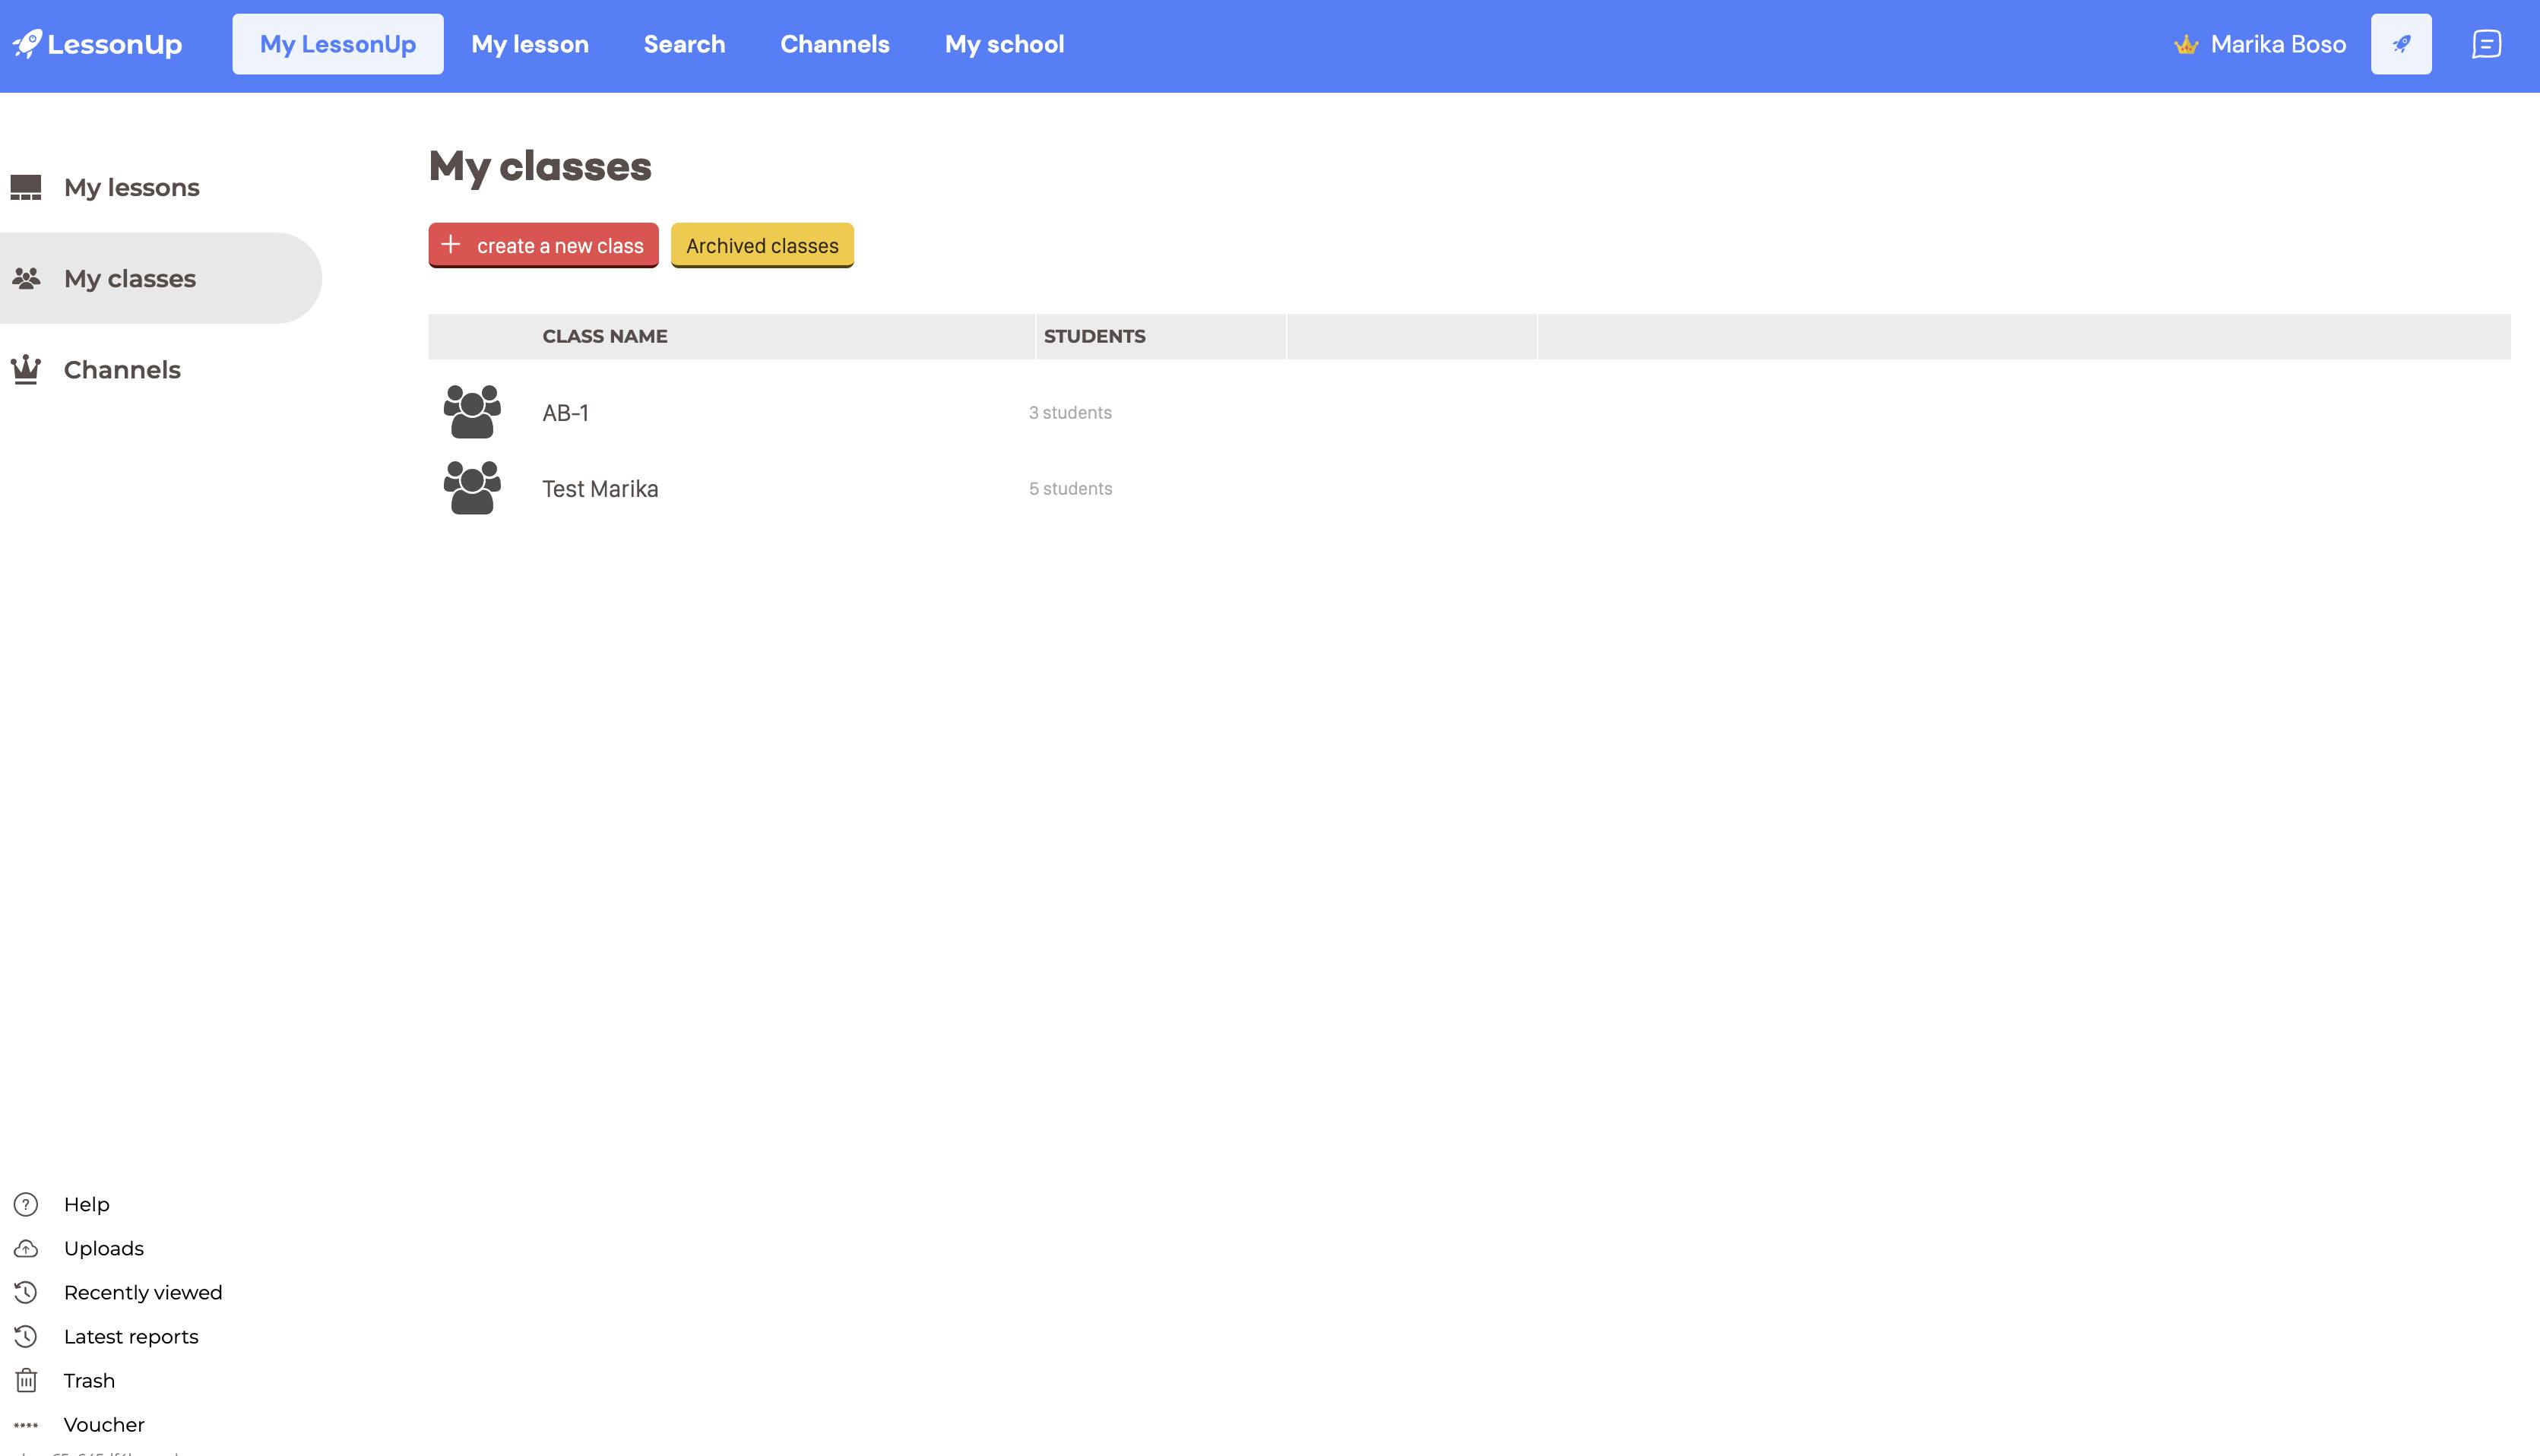Click the Channels crown icon in sidebar

click(x=26, y=369)
